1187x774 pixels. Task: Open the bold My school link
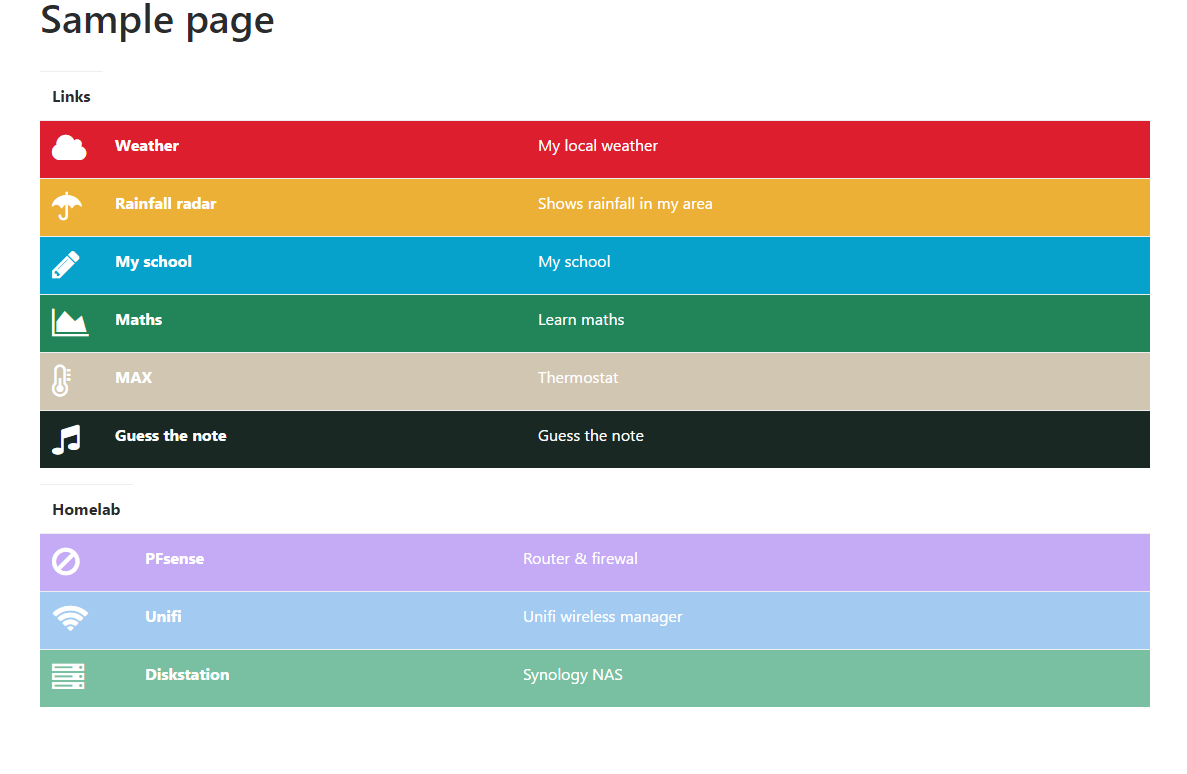[154, 262]
